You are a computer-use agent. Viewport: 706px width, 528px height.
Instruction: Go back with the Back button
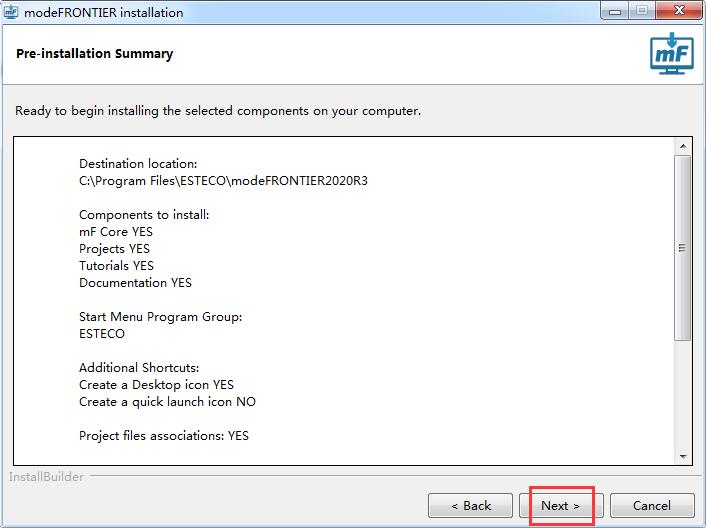471,506
